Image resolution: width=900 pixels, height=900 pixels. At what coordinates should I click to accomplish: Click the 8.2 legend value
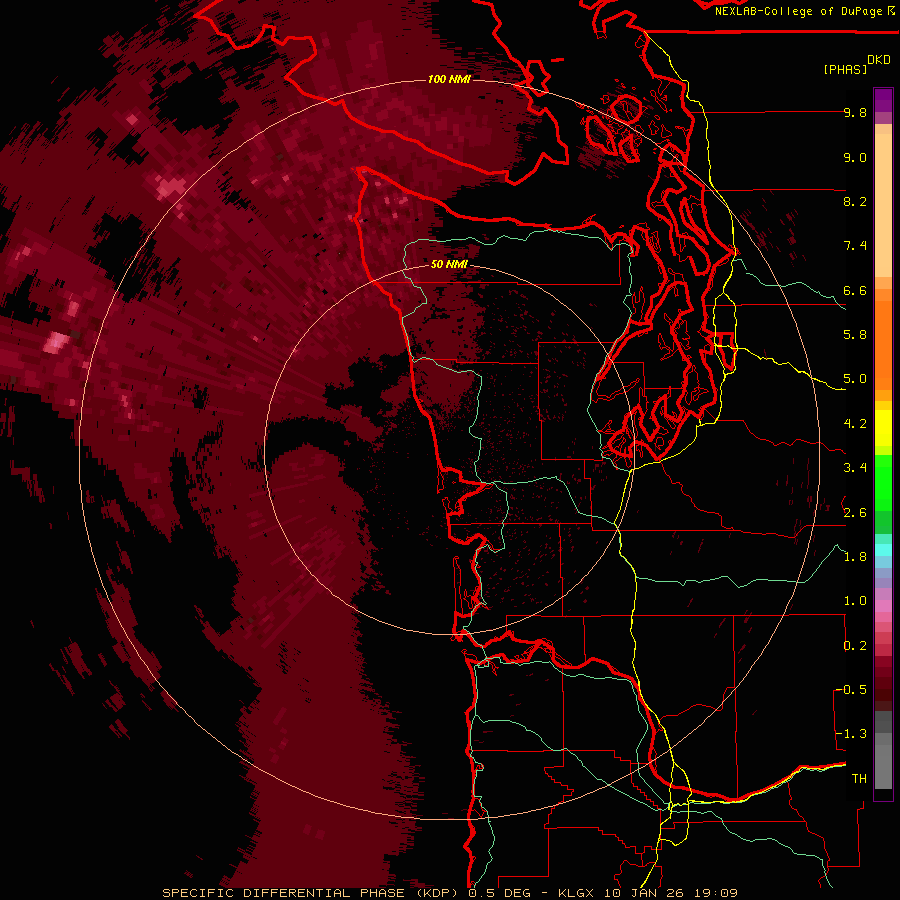(x=855, y=201)
